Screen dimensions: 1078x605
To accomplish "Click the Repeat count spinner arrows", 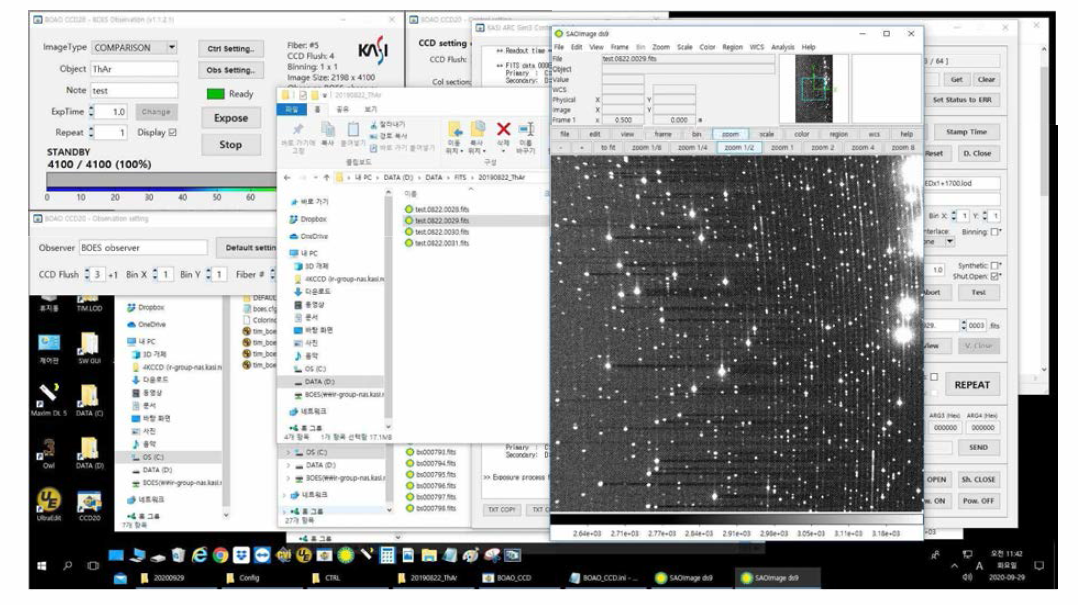I will [91, 132].
